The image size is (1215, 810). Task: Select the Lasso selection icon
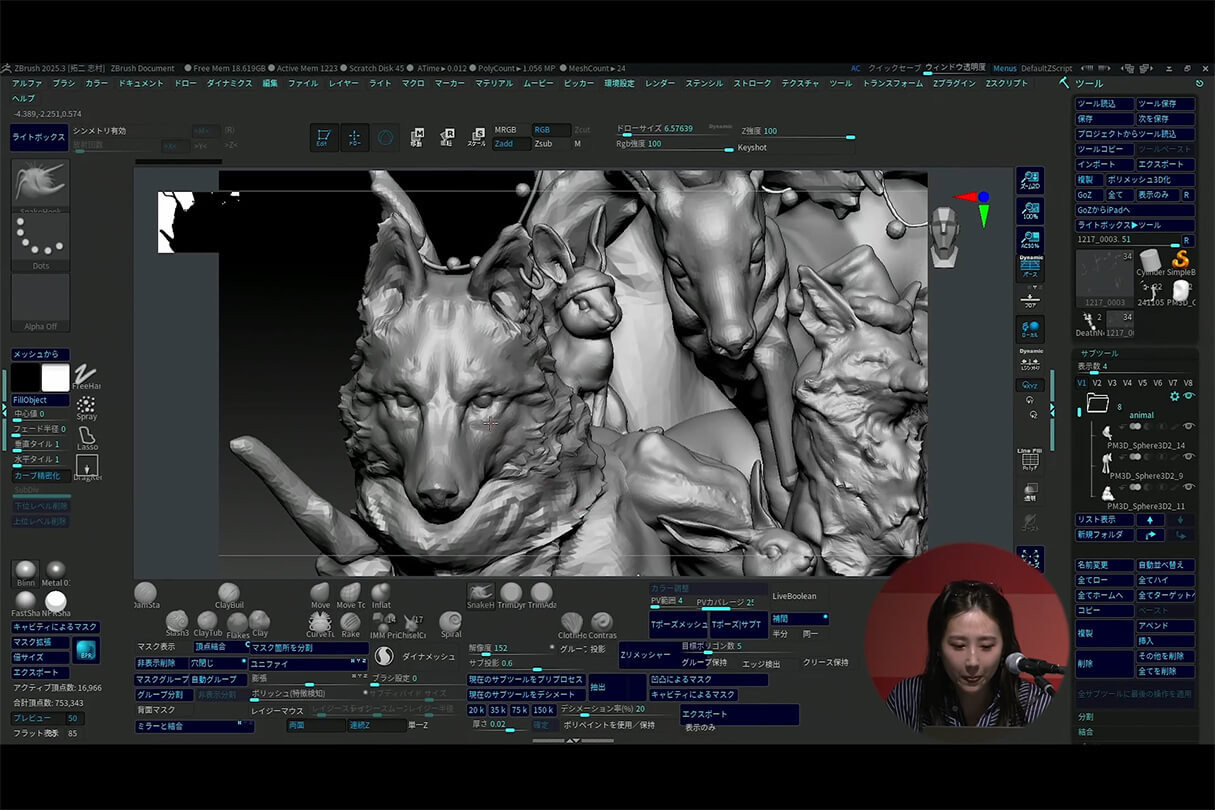click(x=87, y=435)
